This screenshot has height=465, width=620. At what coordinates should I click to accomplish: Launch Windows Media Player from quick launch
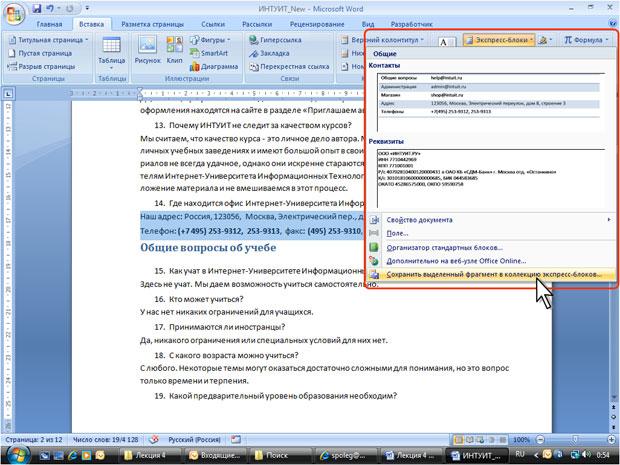point(86,455)
